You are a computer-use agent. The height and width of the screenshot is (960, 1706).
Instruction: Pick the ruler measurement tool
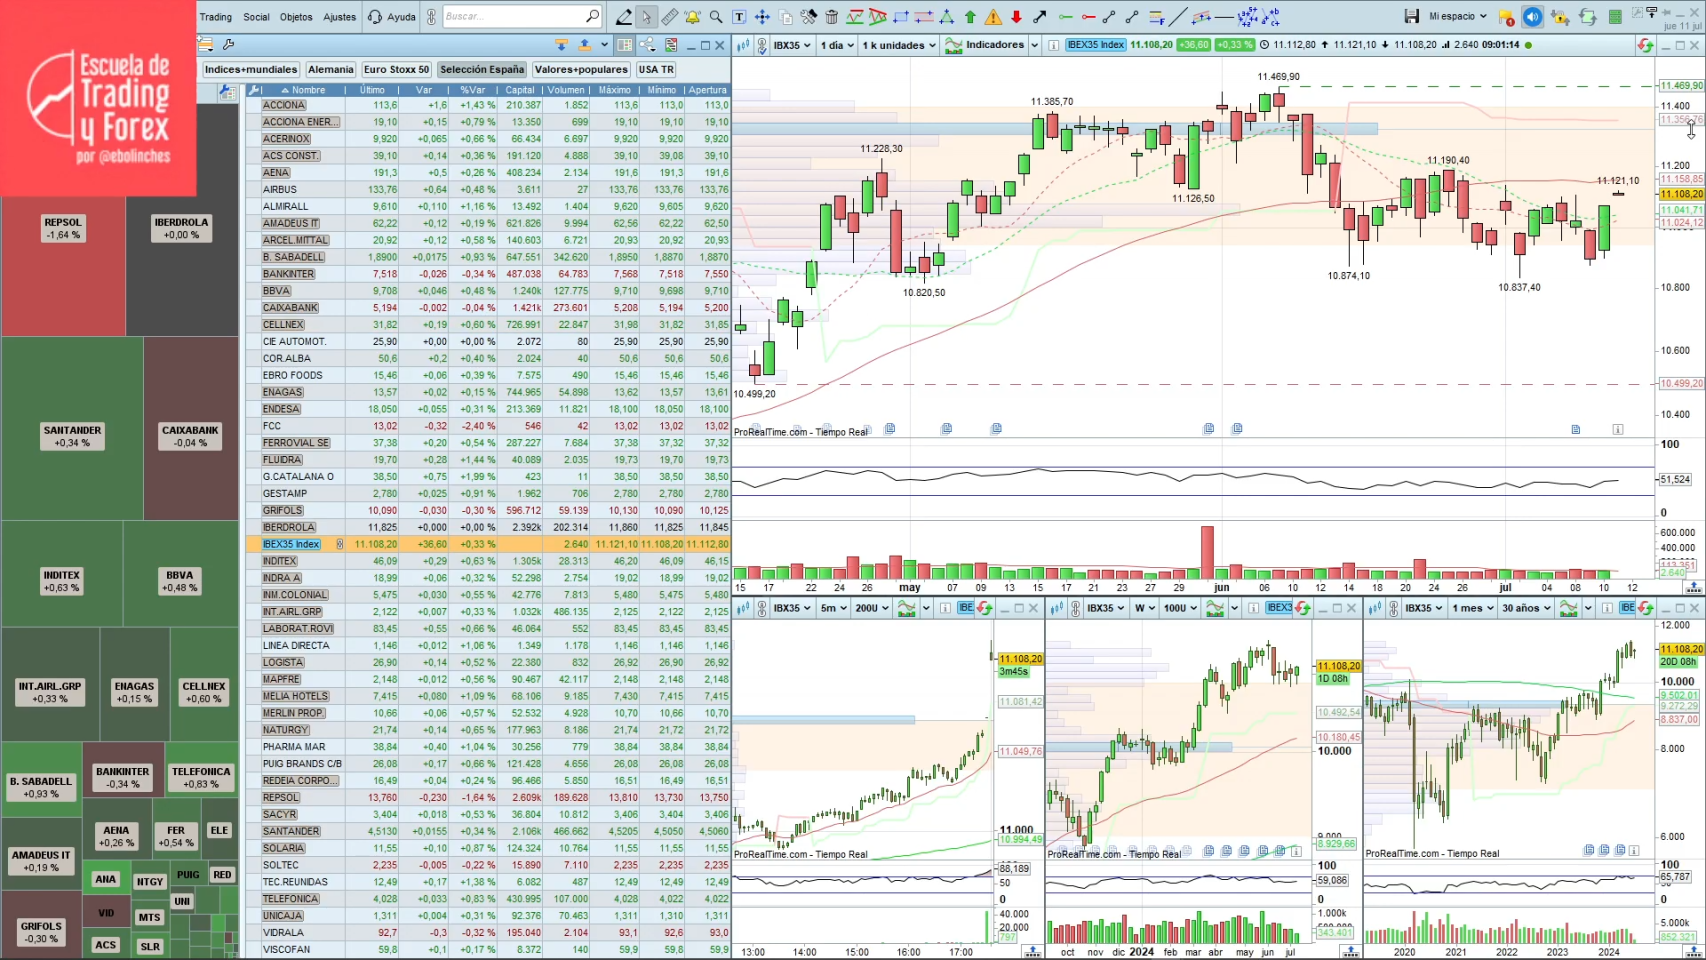tap(669, 17)
